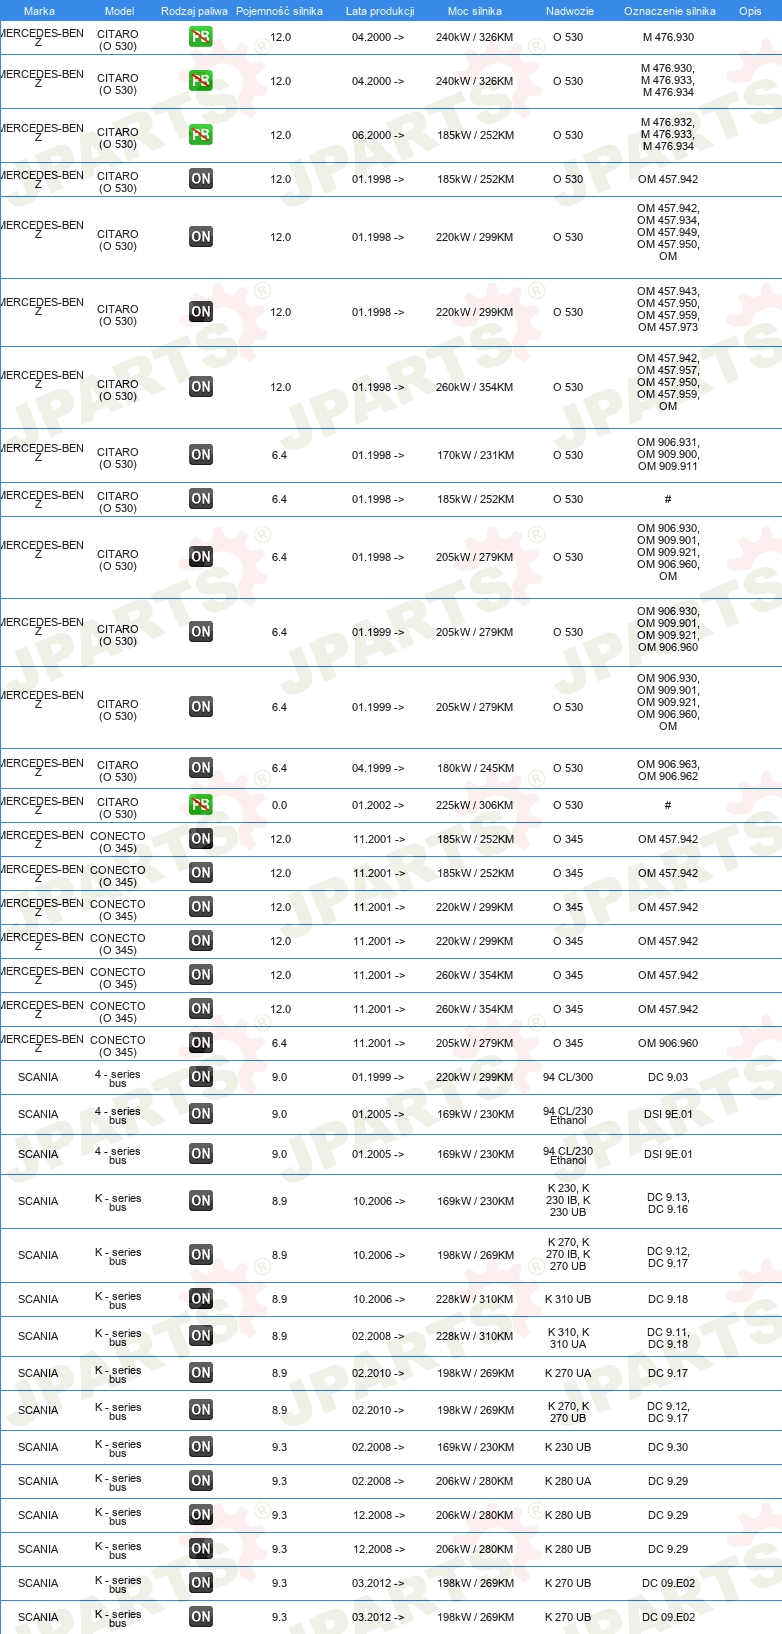Click the ON icon in the Scania K 230 UB row
Viewport: 782px width, 1634px height.
pyautogui.click(x=201, y=1447)
